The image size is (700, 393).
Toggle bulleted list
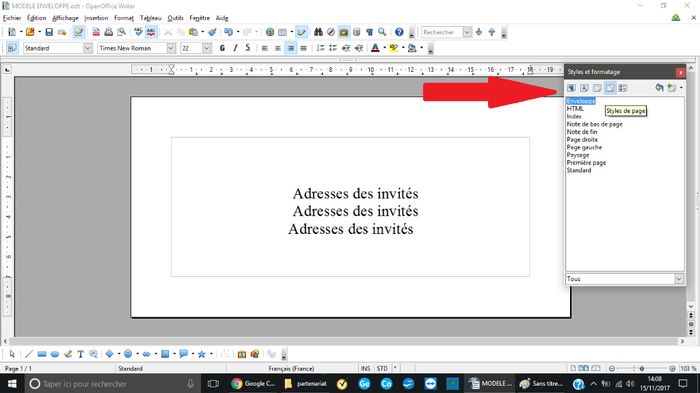click(333, 48)
